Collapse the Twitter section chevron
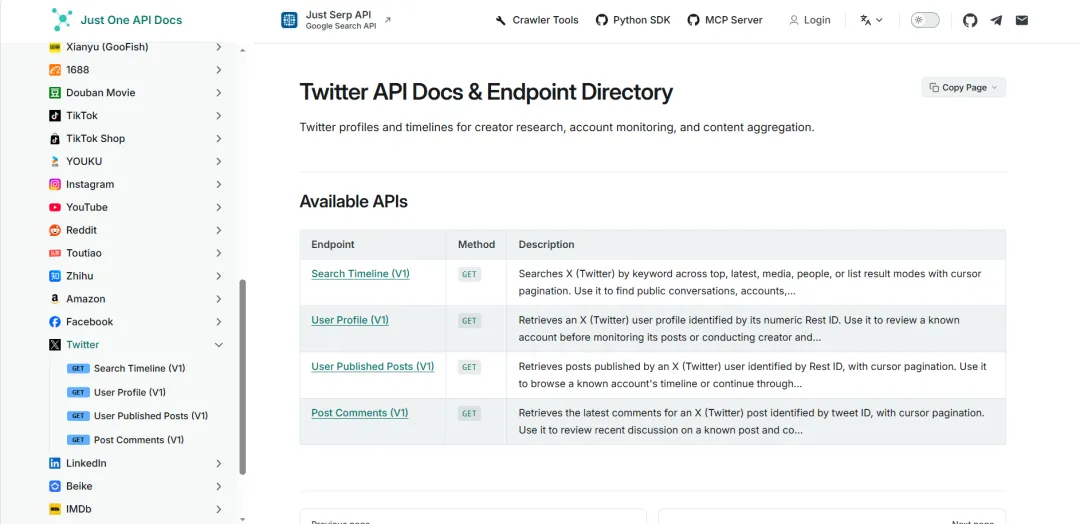1080x524 pixels. 218,344
